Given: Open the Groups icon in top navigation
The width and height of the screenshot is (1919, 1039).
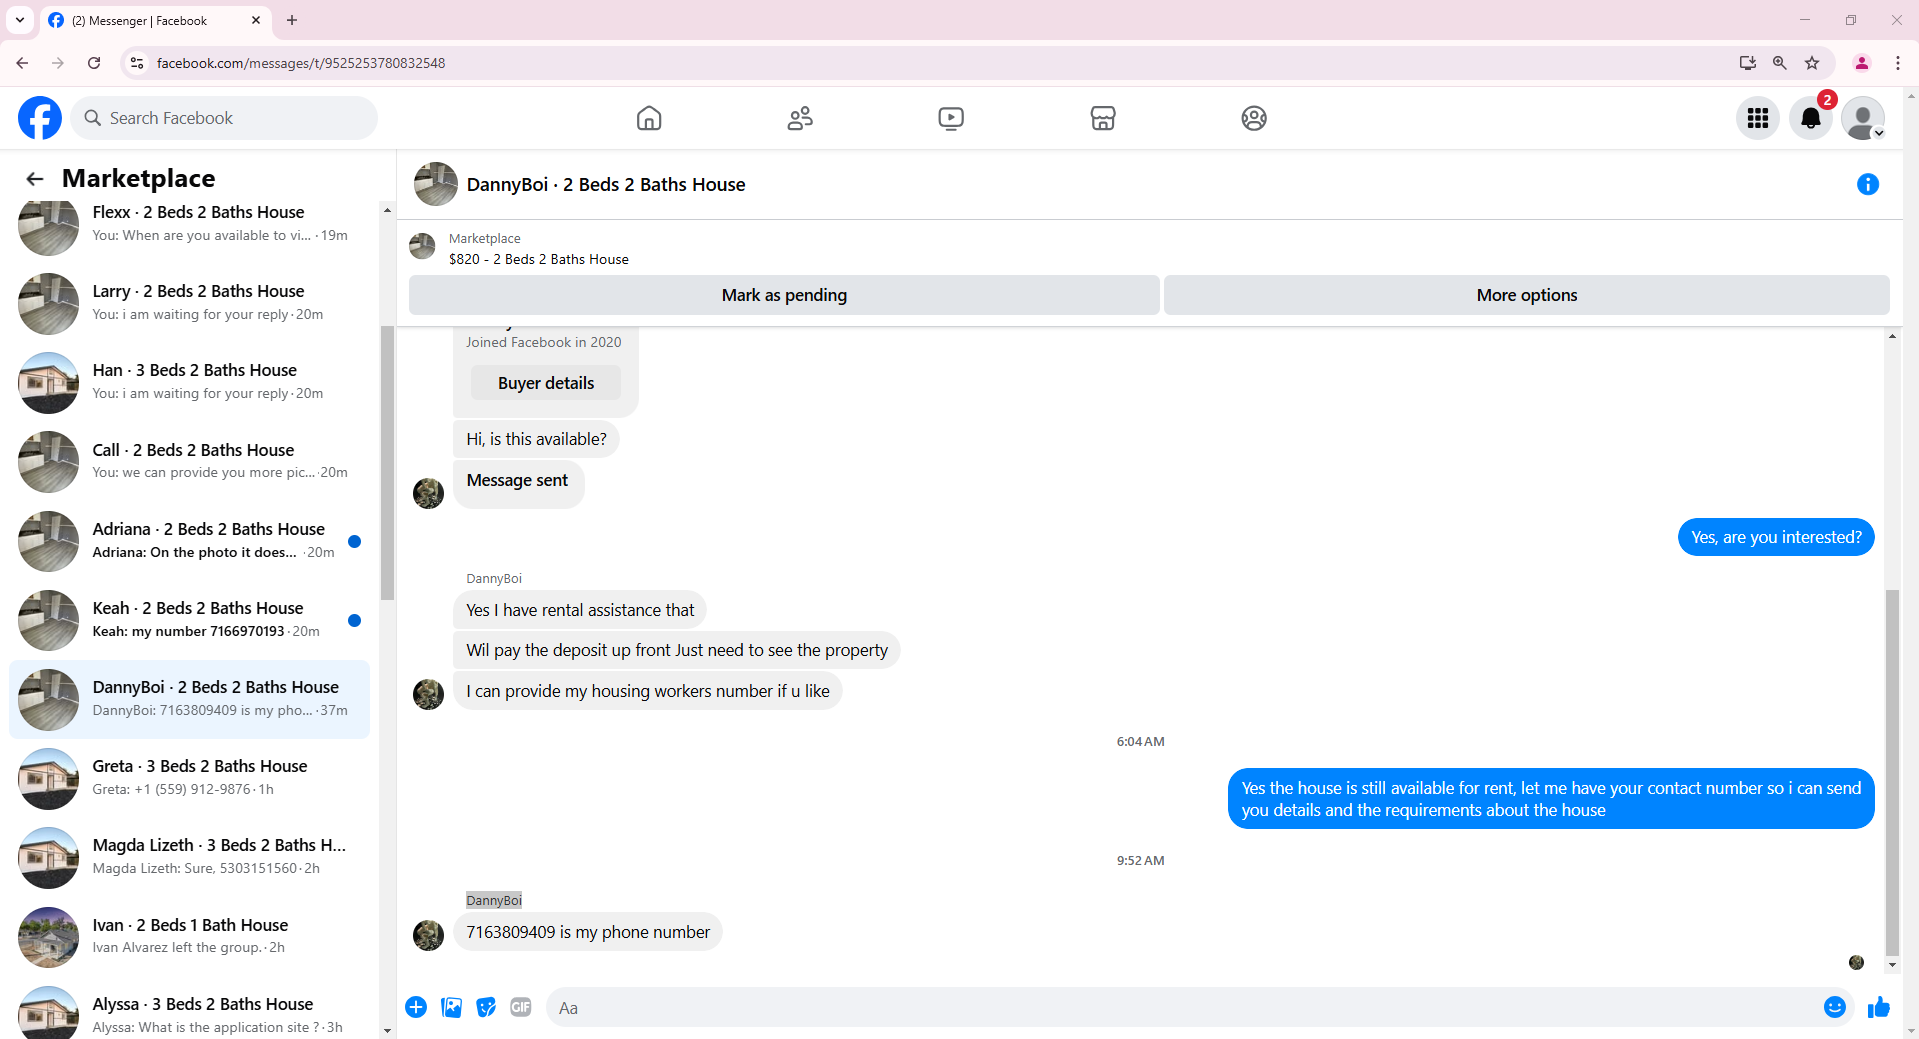Looking at the screenshot, I should 1254,118.
